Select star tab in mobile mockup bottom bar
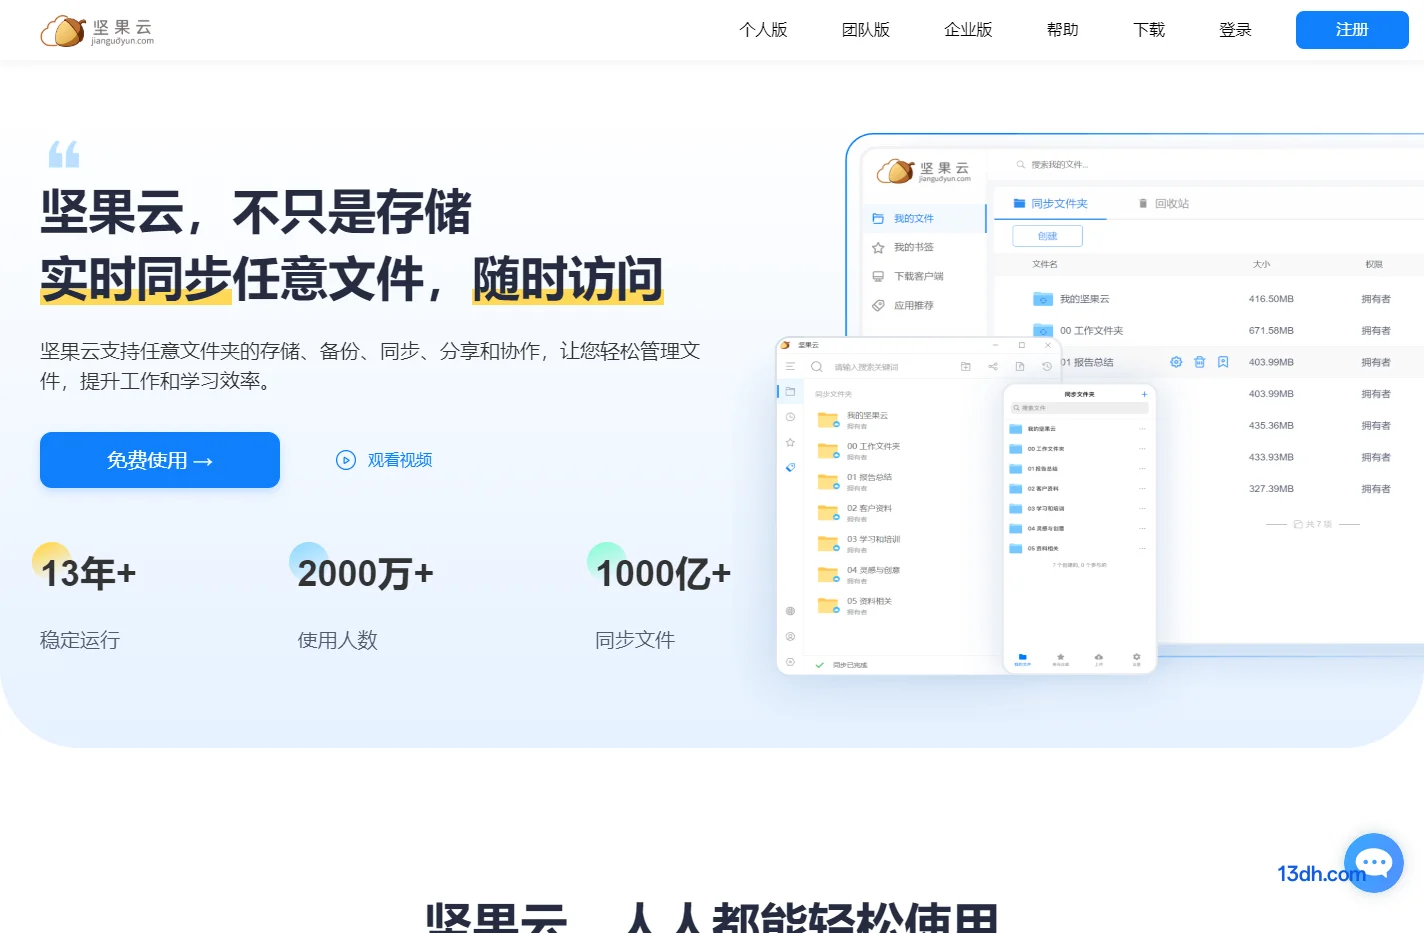1424x933 pixels. coord(1061,659)
